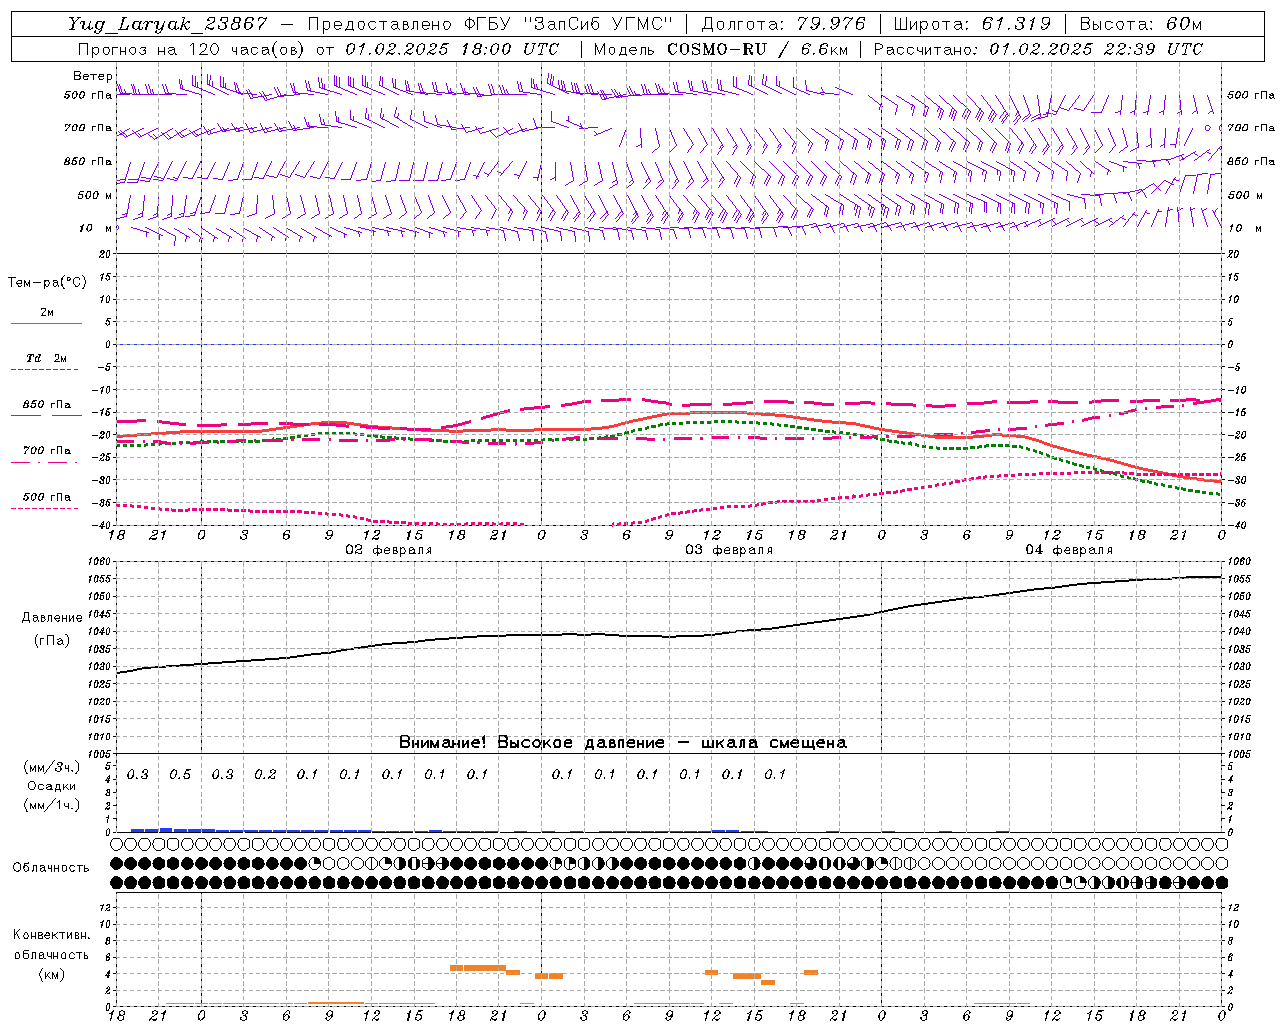Click the Рассчитано: 01.02.2025 22:39 UTC text
The width and height of the screenshot is (1280, 1024).
[x=1038, y=49]
